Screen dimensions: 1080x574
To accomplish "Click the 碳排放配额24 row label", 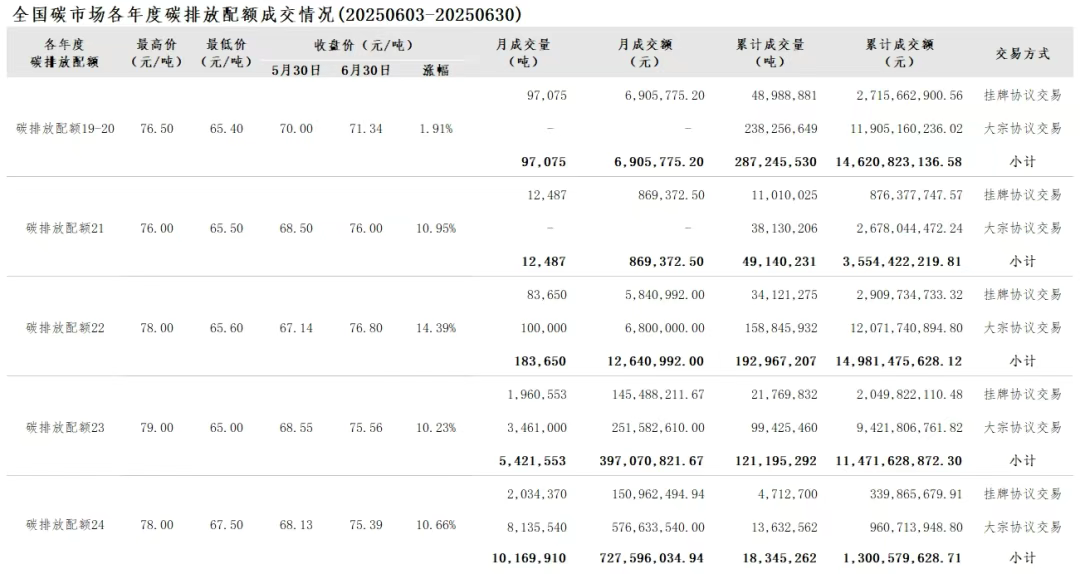I will pyautogui.click(x=65, y=525).
